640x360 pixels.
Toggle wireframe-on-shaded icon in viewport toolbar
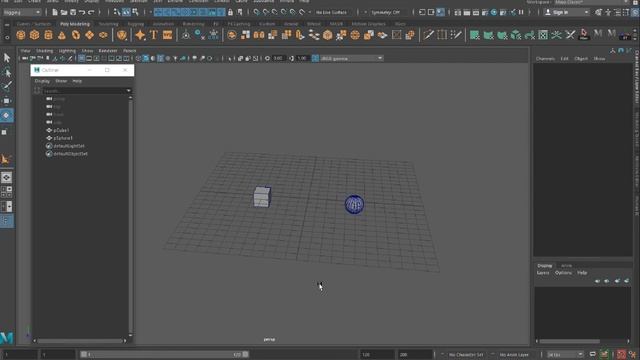tap(160, 58)
